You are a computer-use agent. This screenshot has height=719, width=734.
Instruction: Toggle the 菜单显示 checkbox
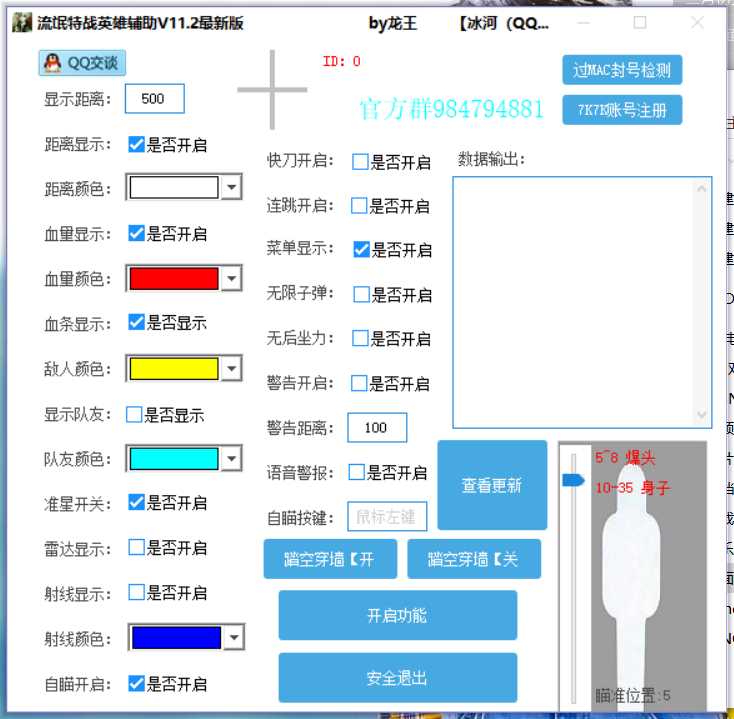361,249
